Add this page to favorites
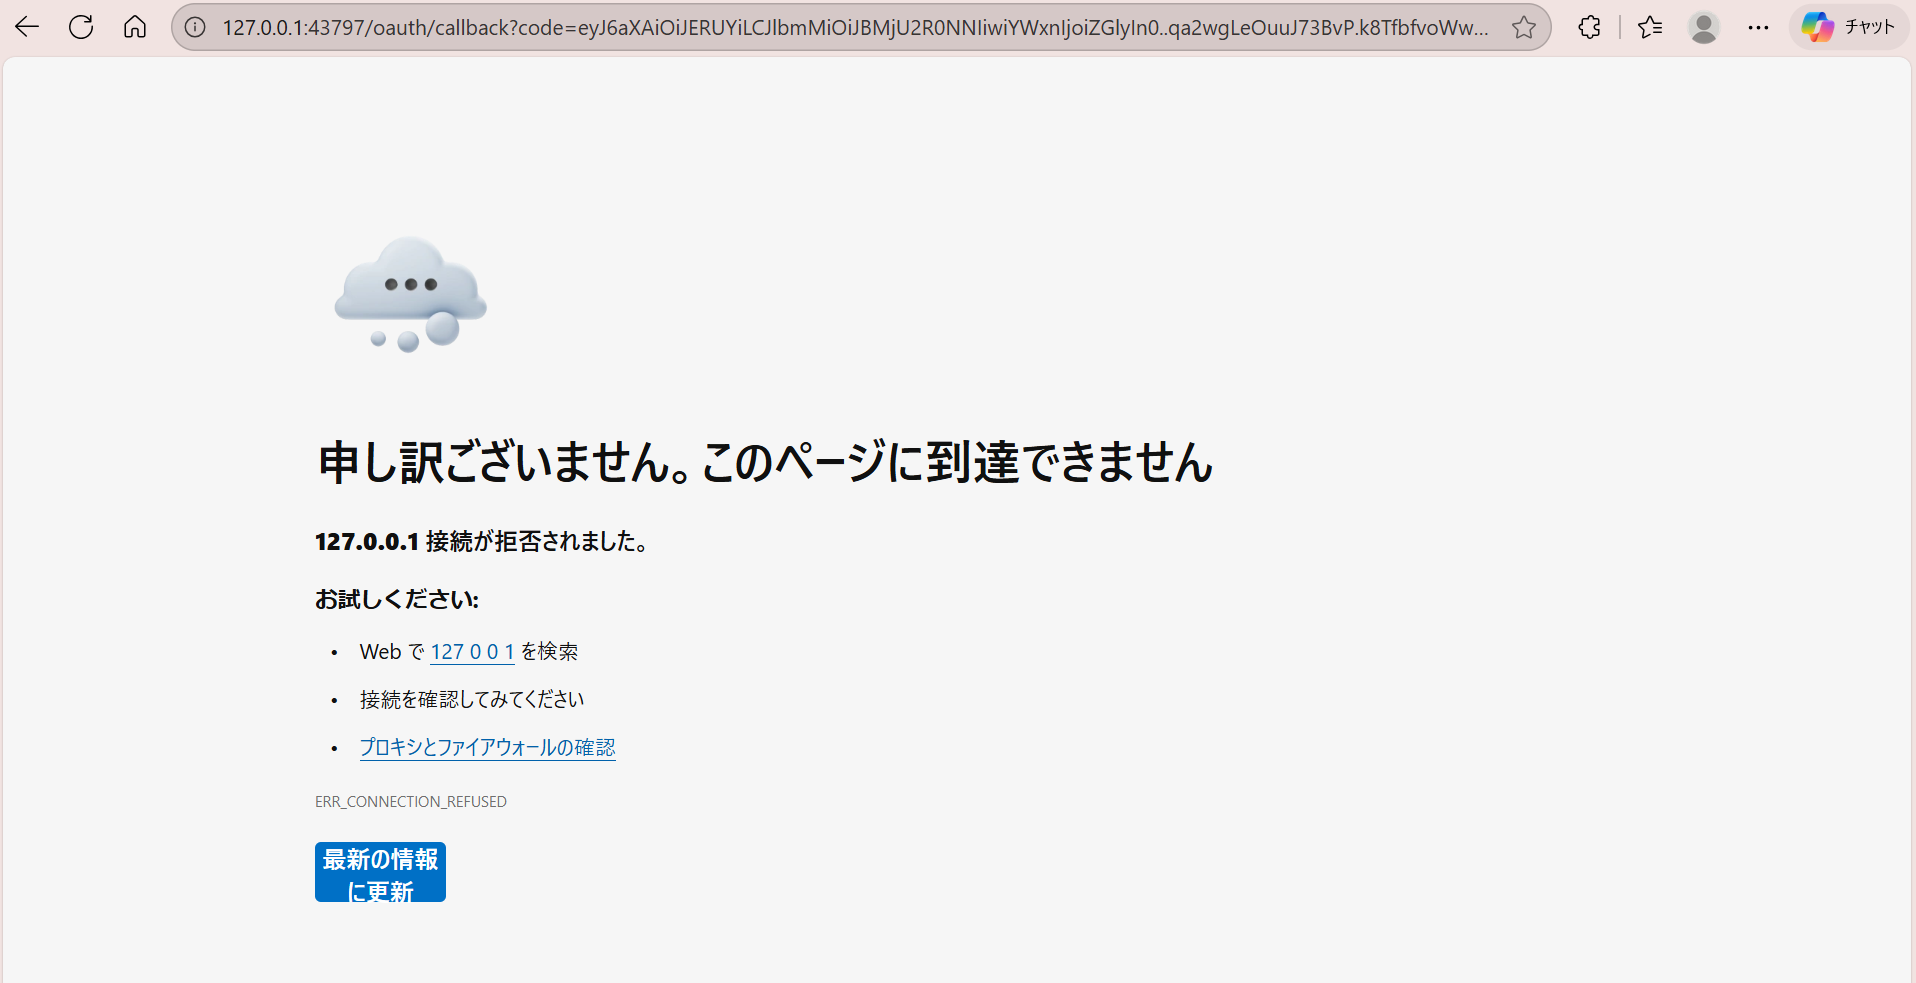This screenshot has height=983, width=1916. pyautogui.click(x=1525, y=27)
